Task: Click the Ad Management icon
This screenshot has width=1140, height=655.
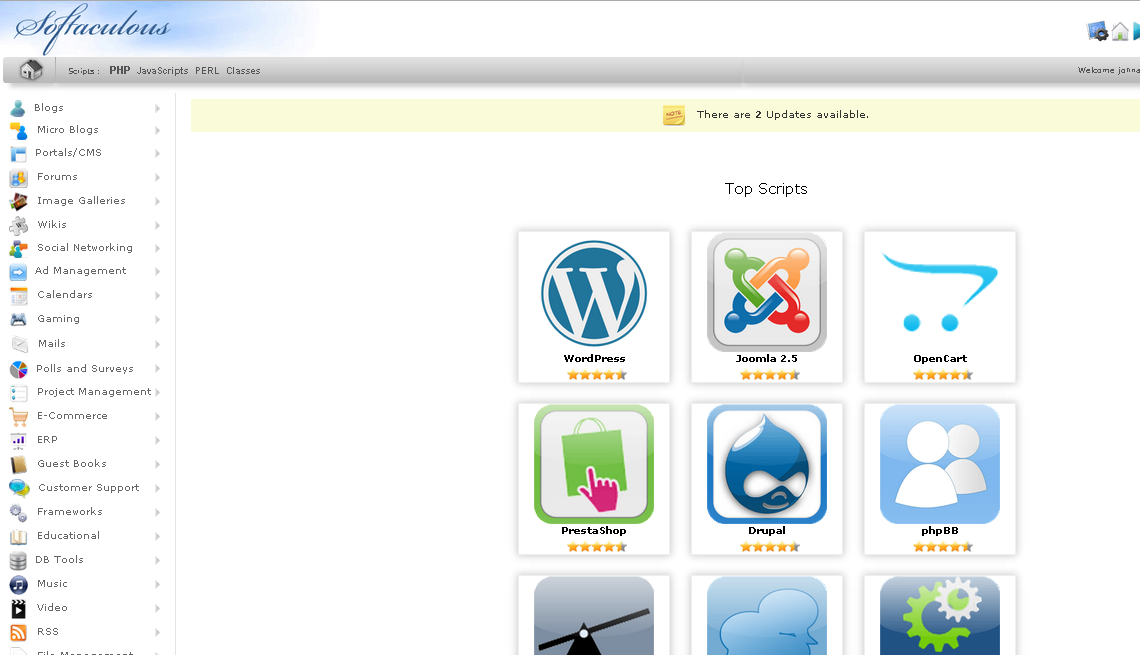Action: pyautogui.click(x=18, y=272)
